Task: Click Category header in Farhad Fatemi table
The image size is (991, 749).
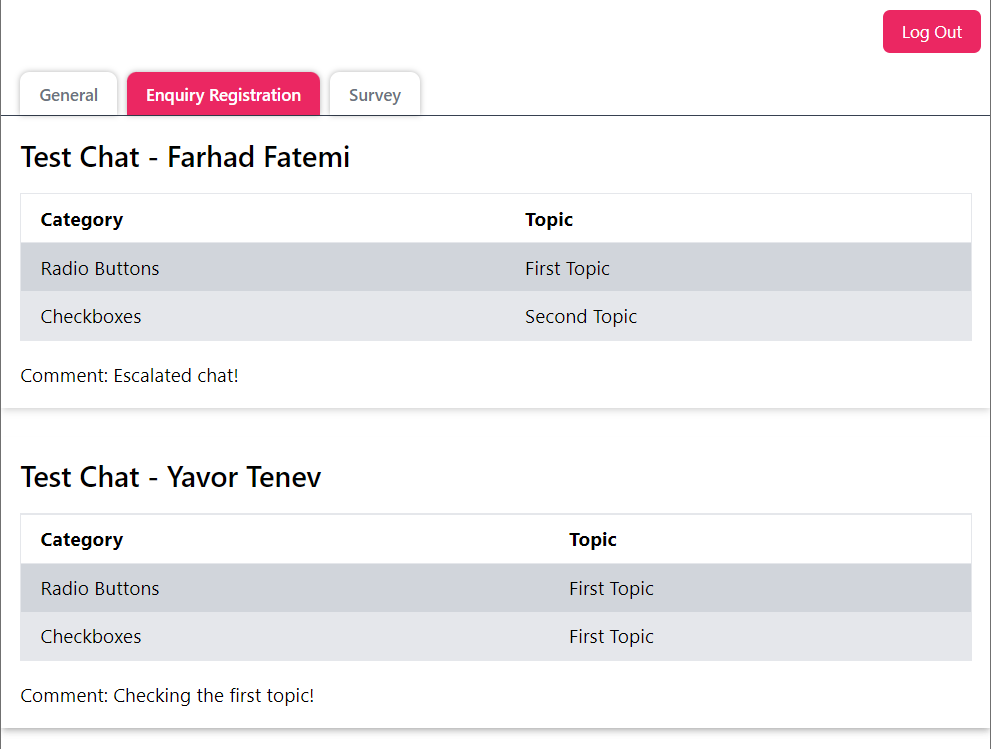Action: coord(82,219)
